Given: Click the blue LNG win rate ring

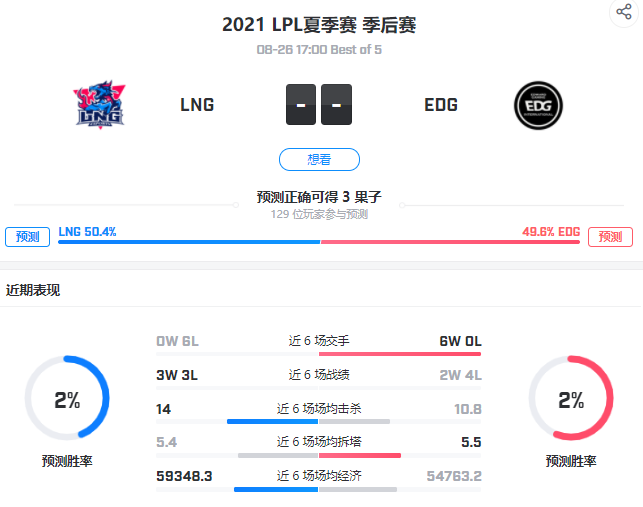Looking at the screenshot, I should point(67,398).
